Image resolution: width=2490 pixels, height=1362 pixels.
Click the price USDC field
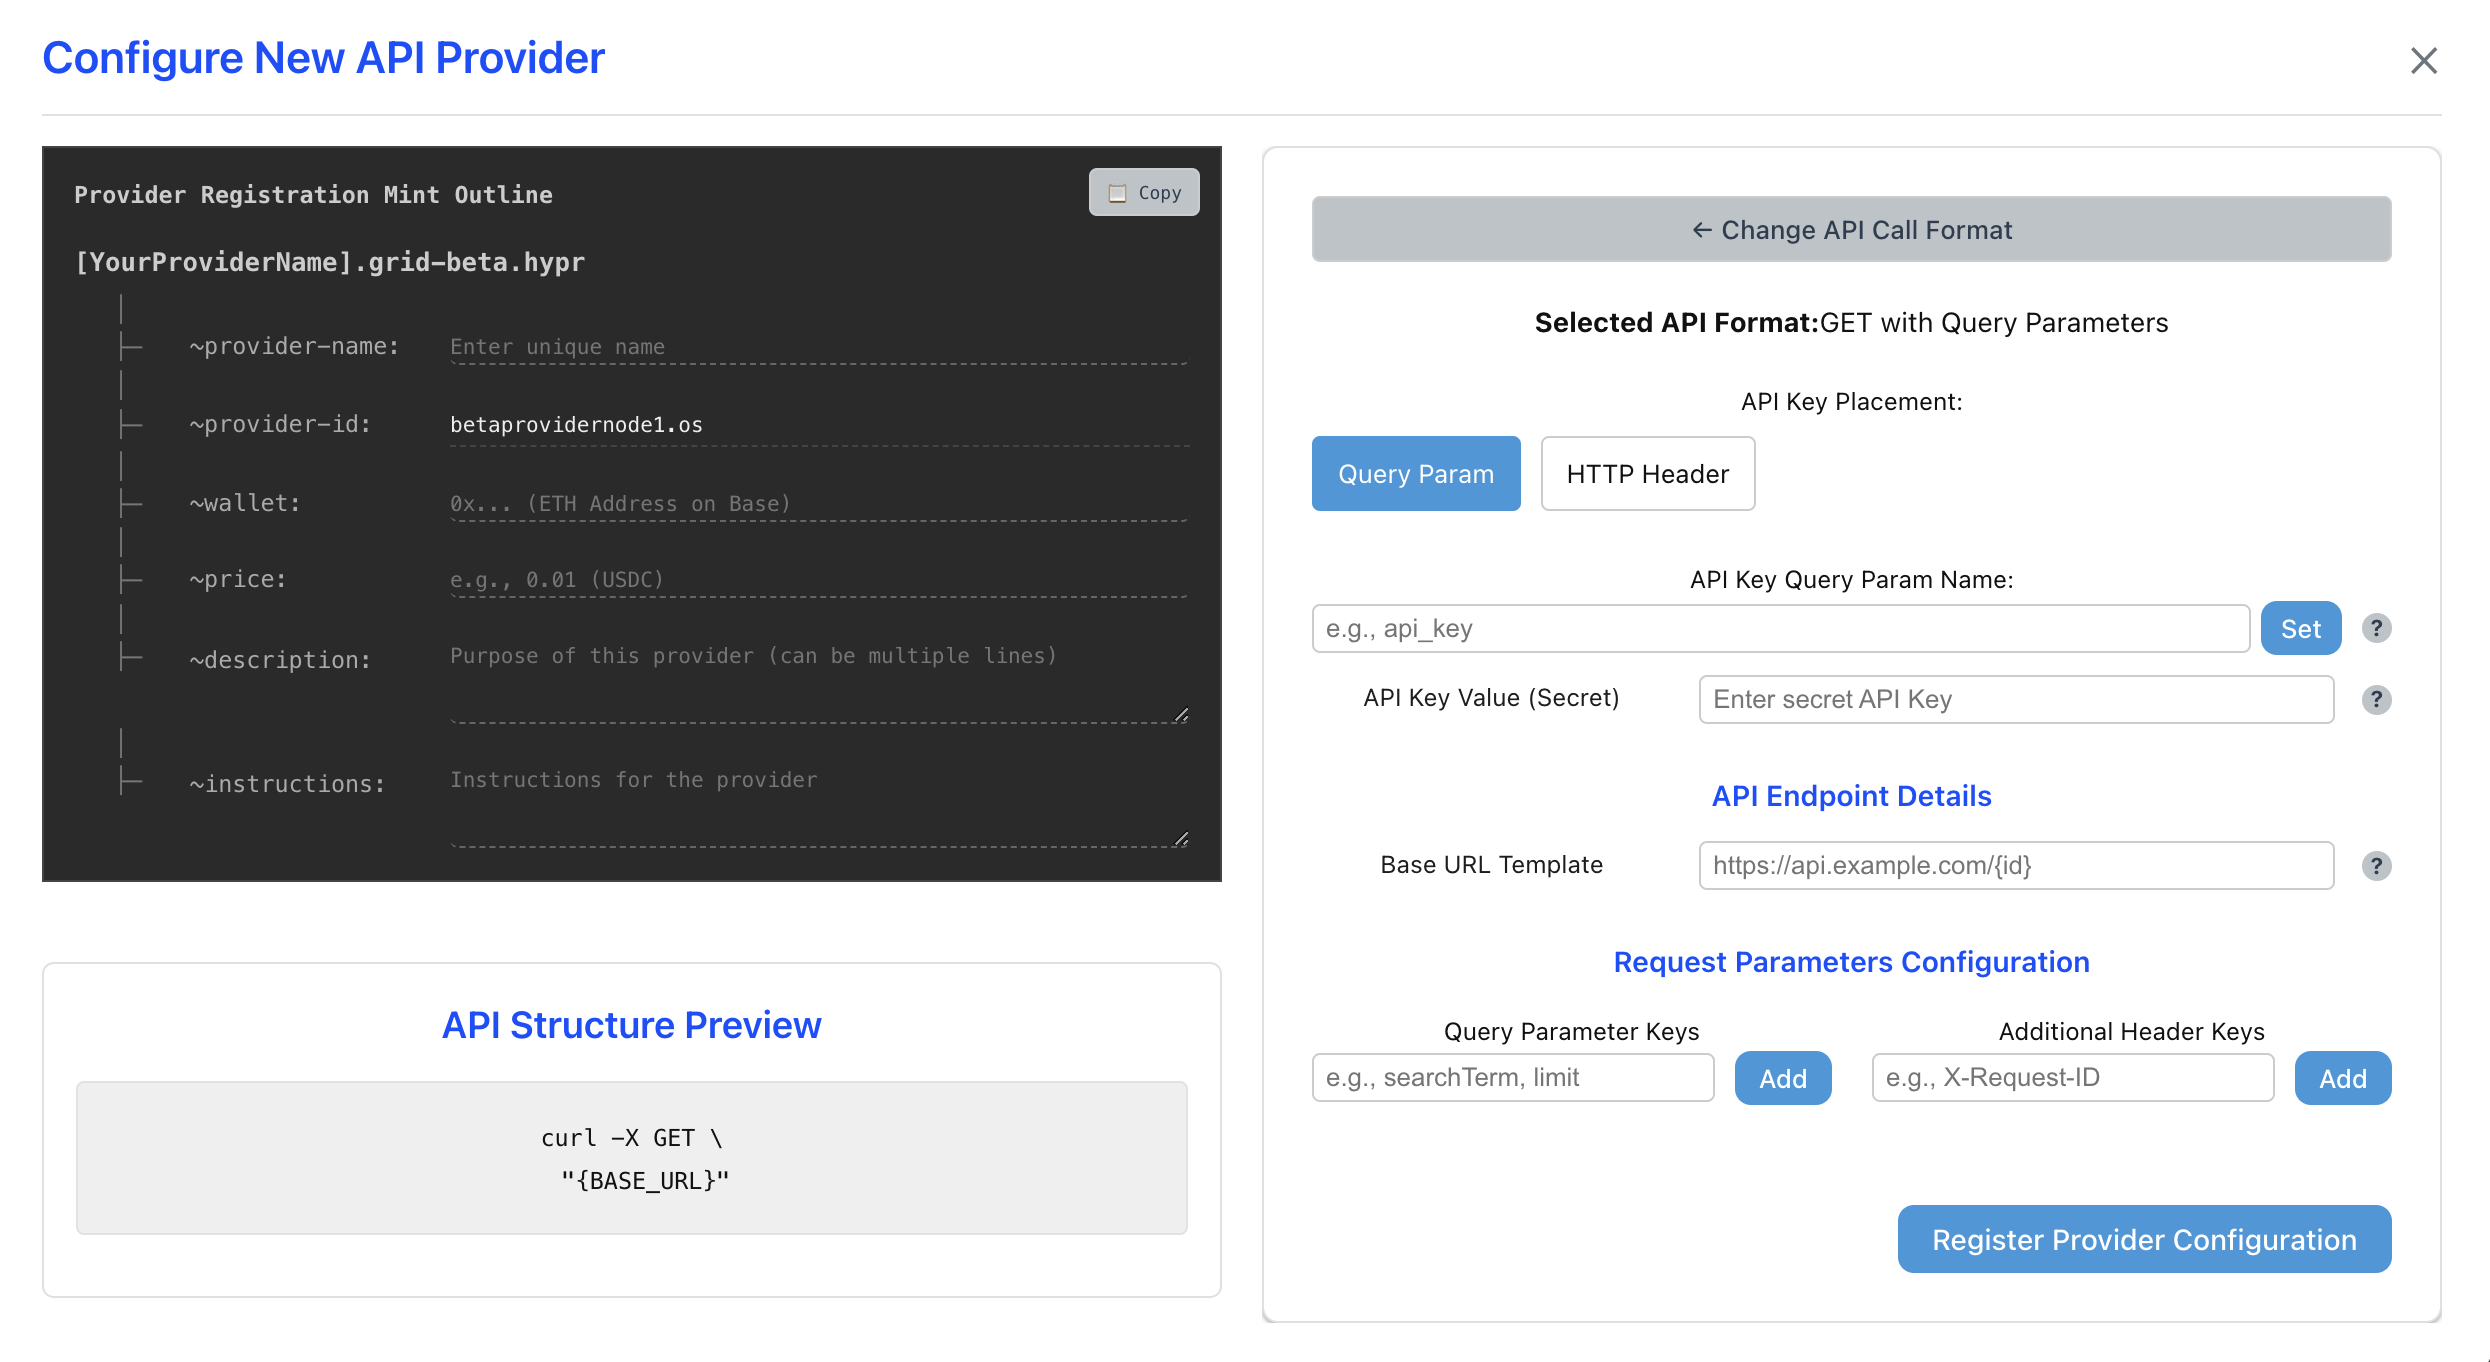[x=819, y=580]
